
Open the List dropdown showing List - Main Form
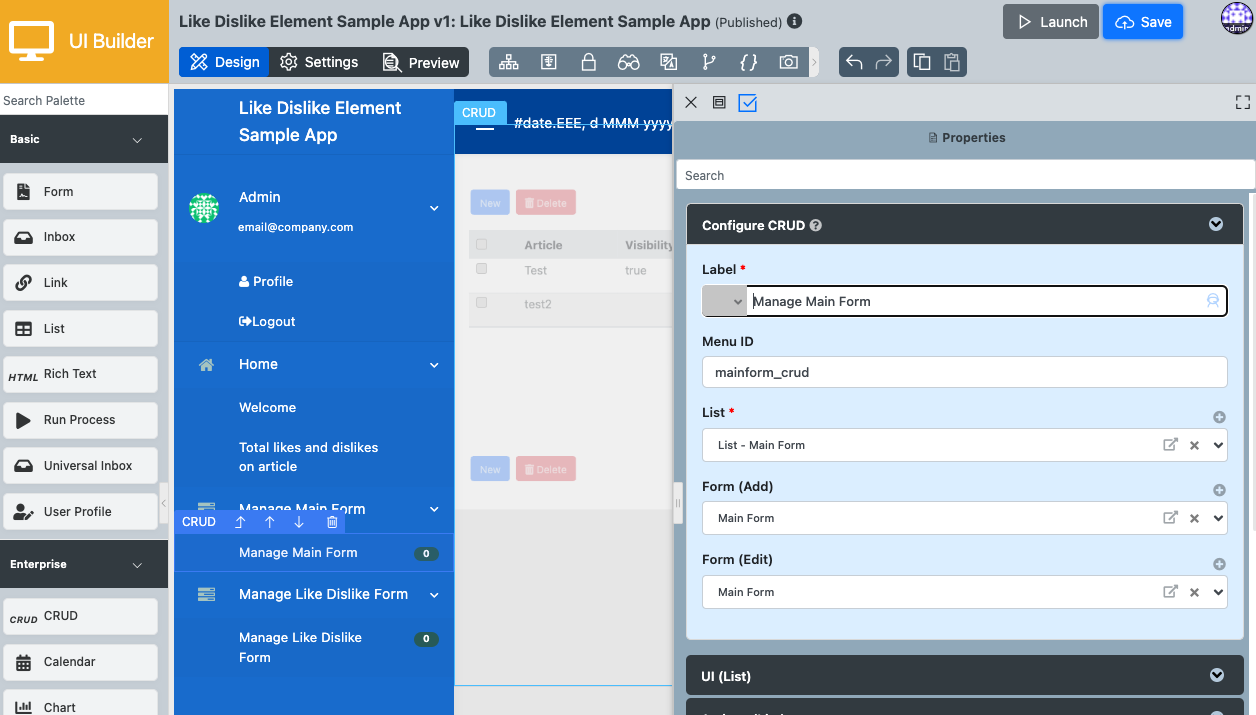tap(1218, 445)
